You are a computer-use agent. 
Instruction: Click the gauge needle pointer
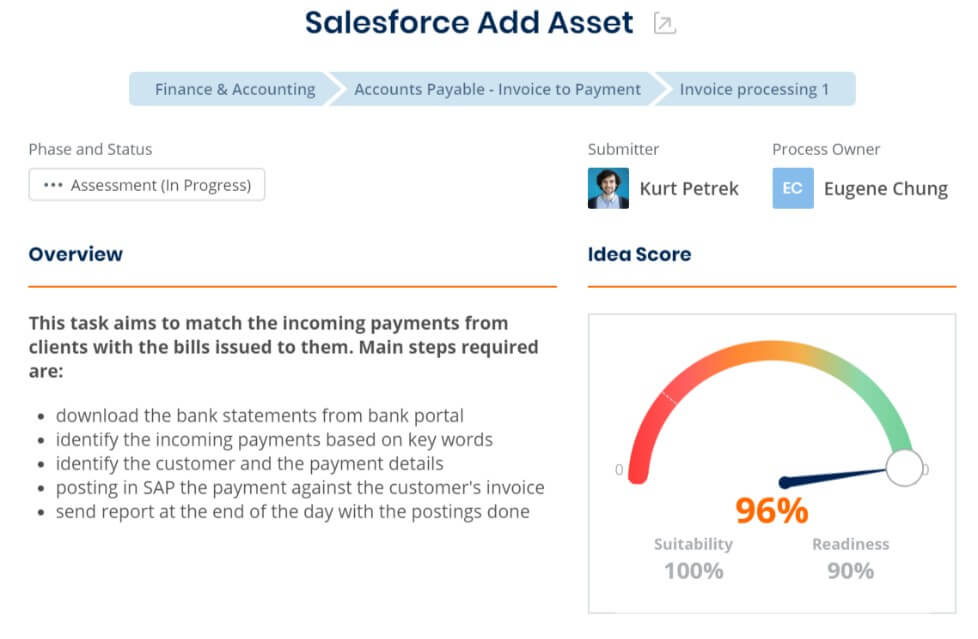(833, 477)
